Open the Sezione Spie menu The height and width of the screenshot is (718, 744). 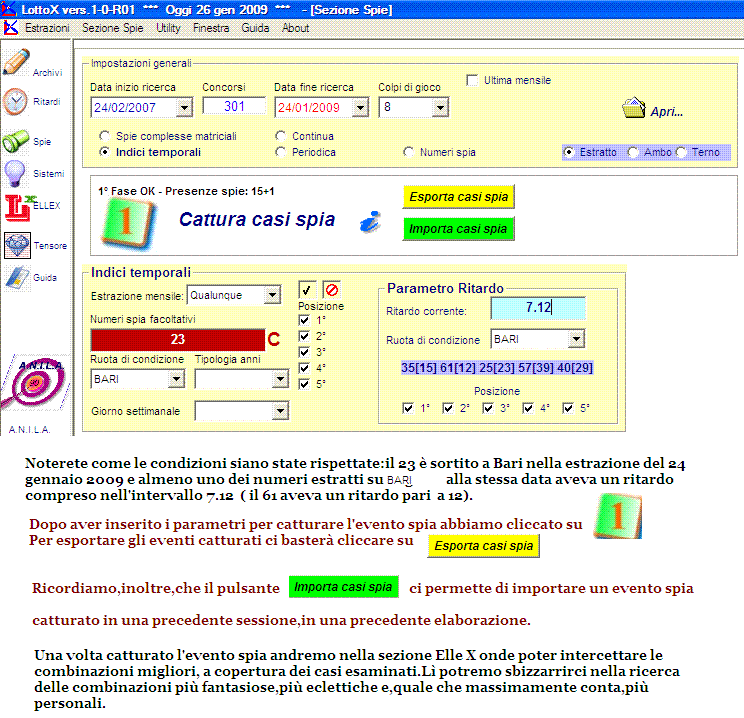(113, 28)
